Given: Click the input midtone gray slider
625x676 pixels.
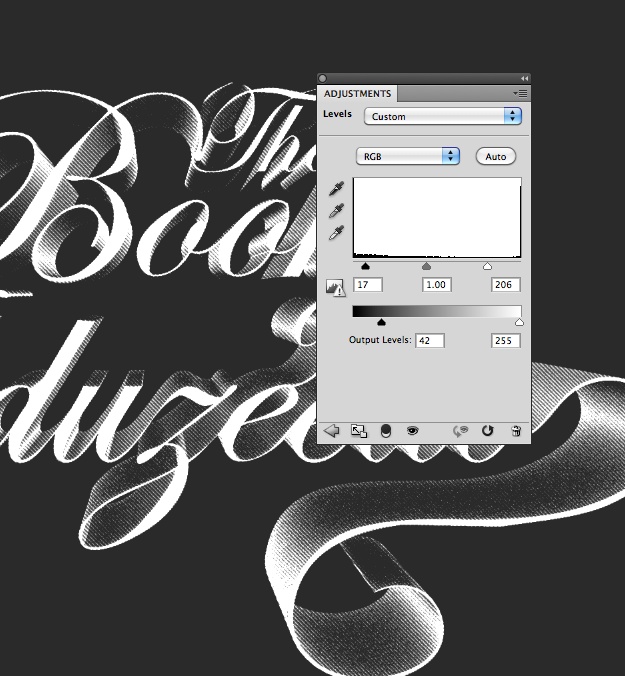Looking at the screenshot, I should (x=427, y=267).
